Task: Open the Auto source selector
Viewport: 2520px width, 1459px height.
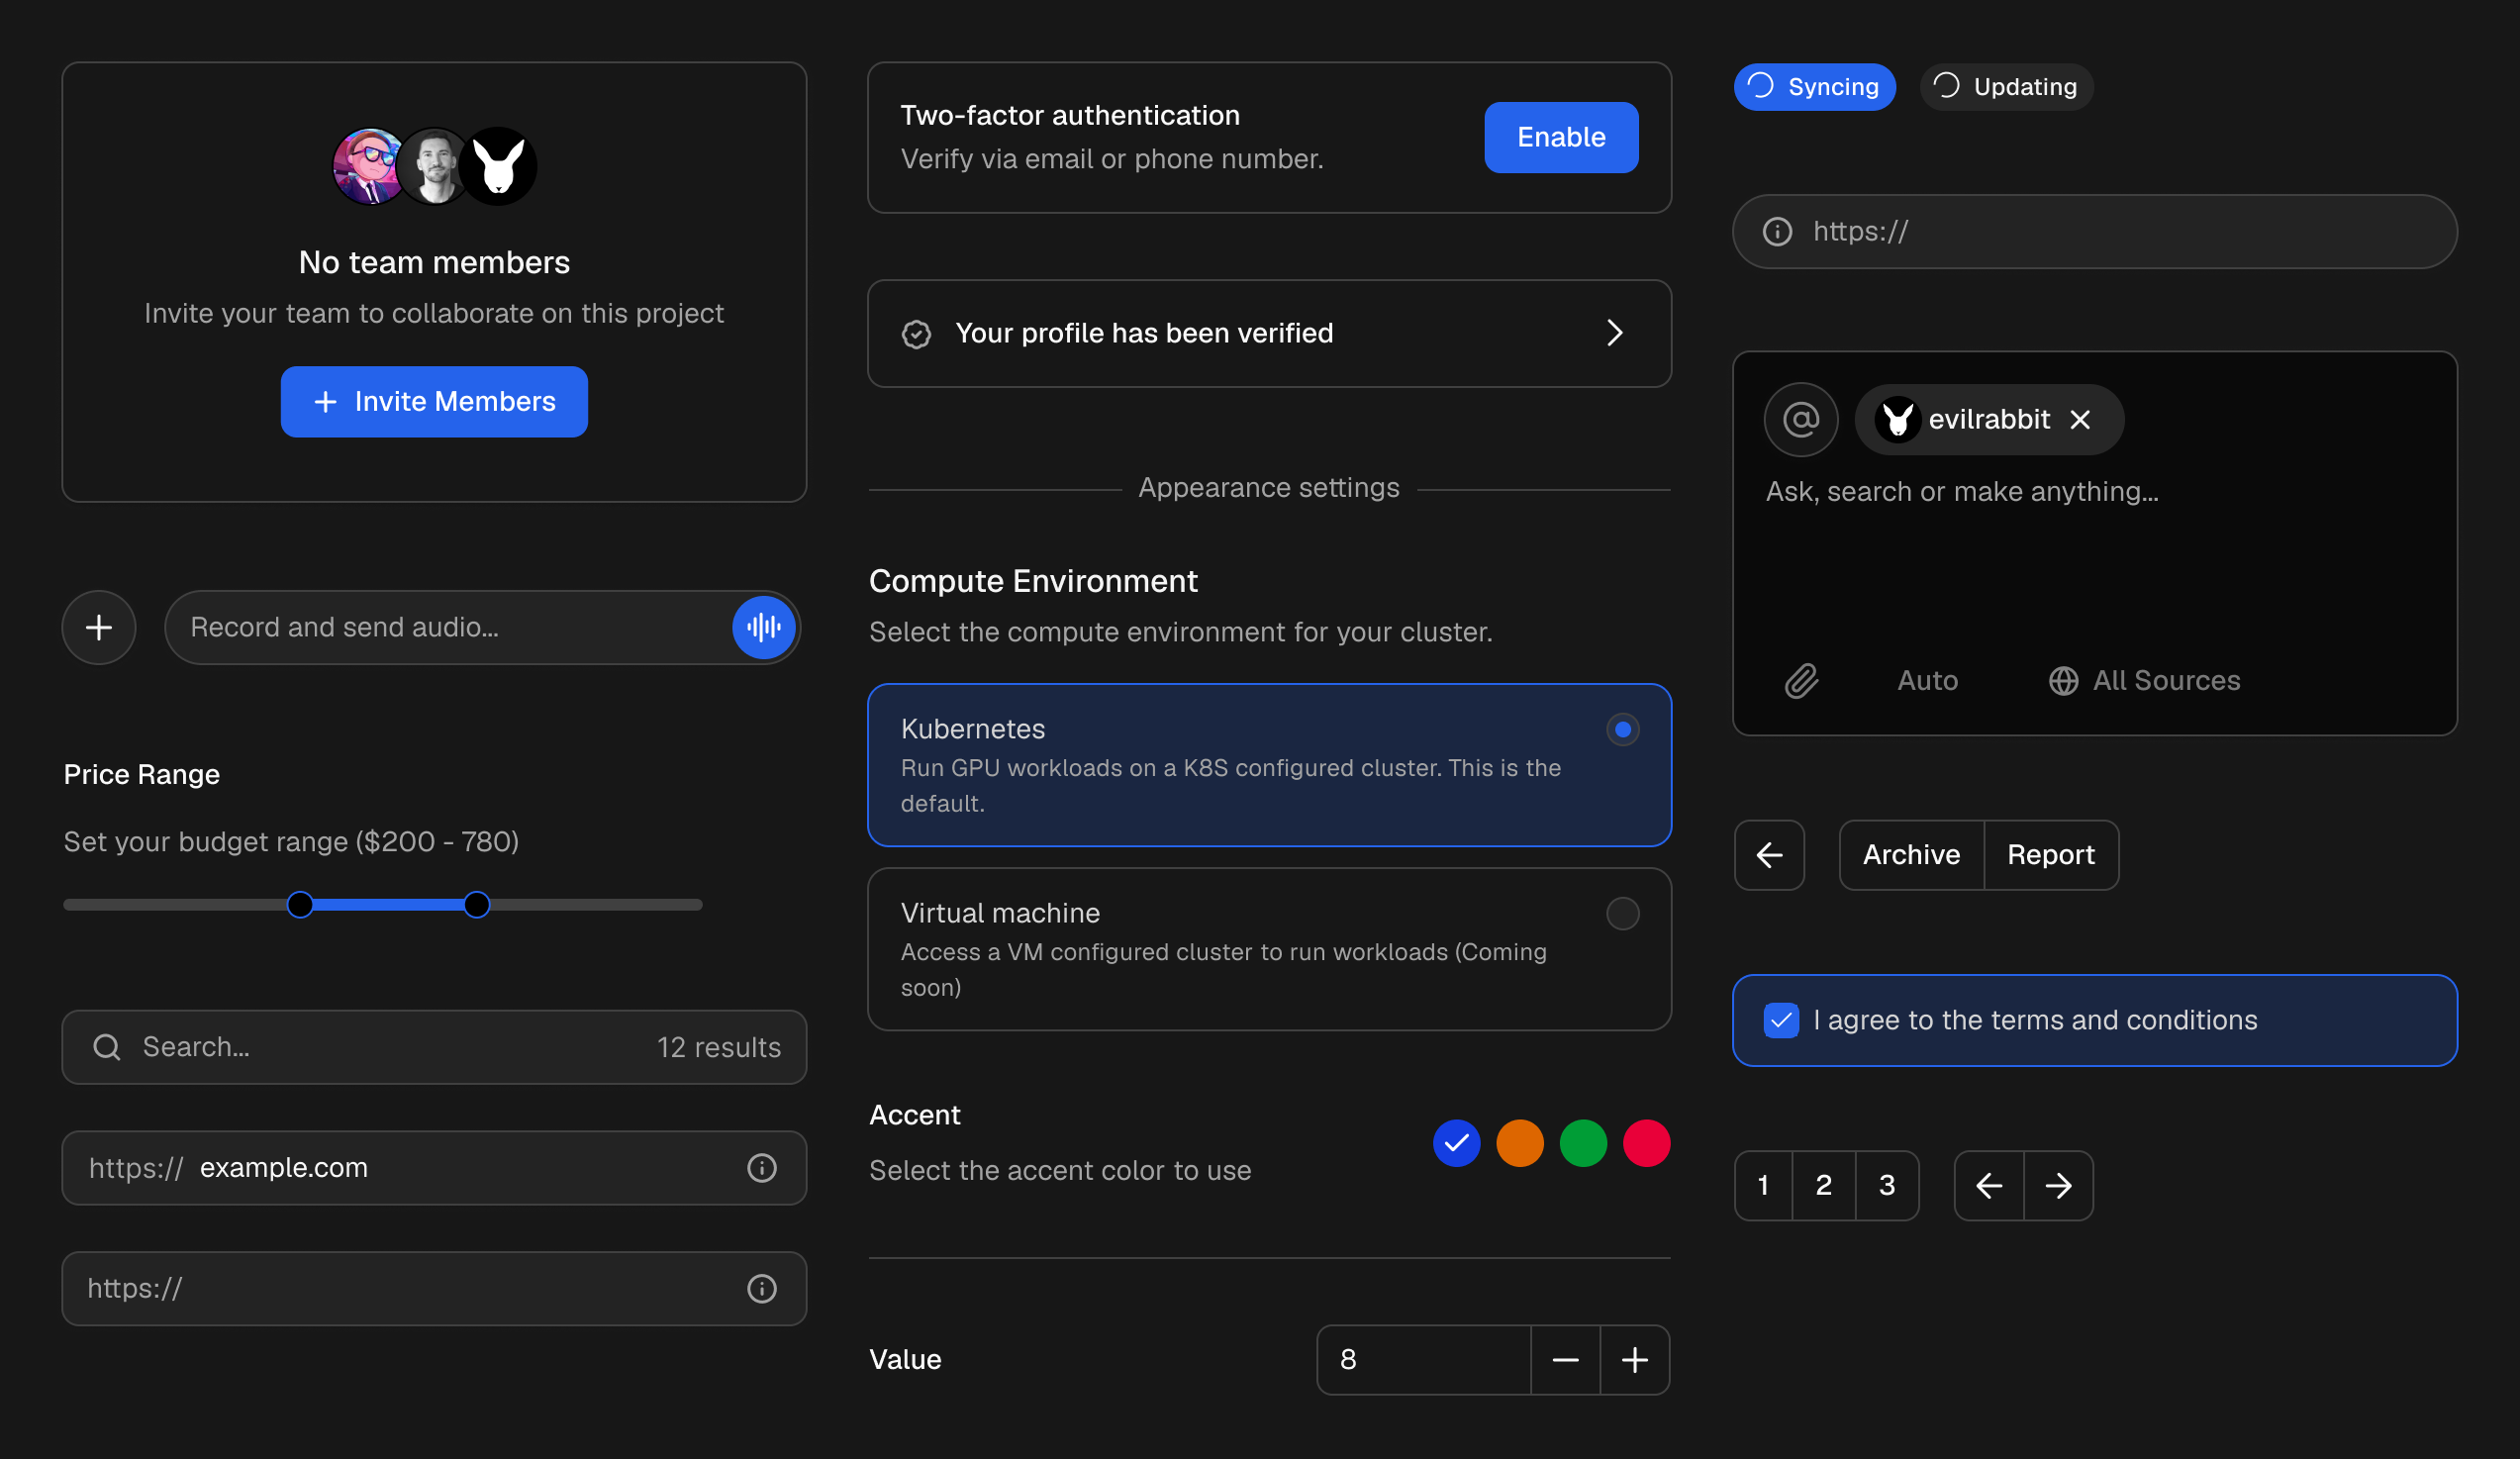Action: 1926,681
